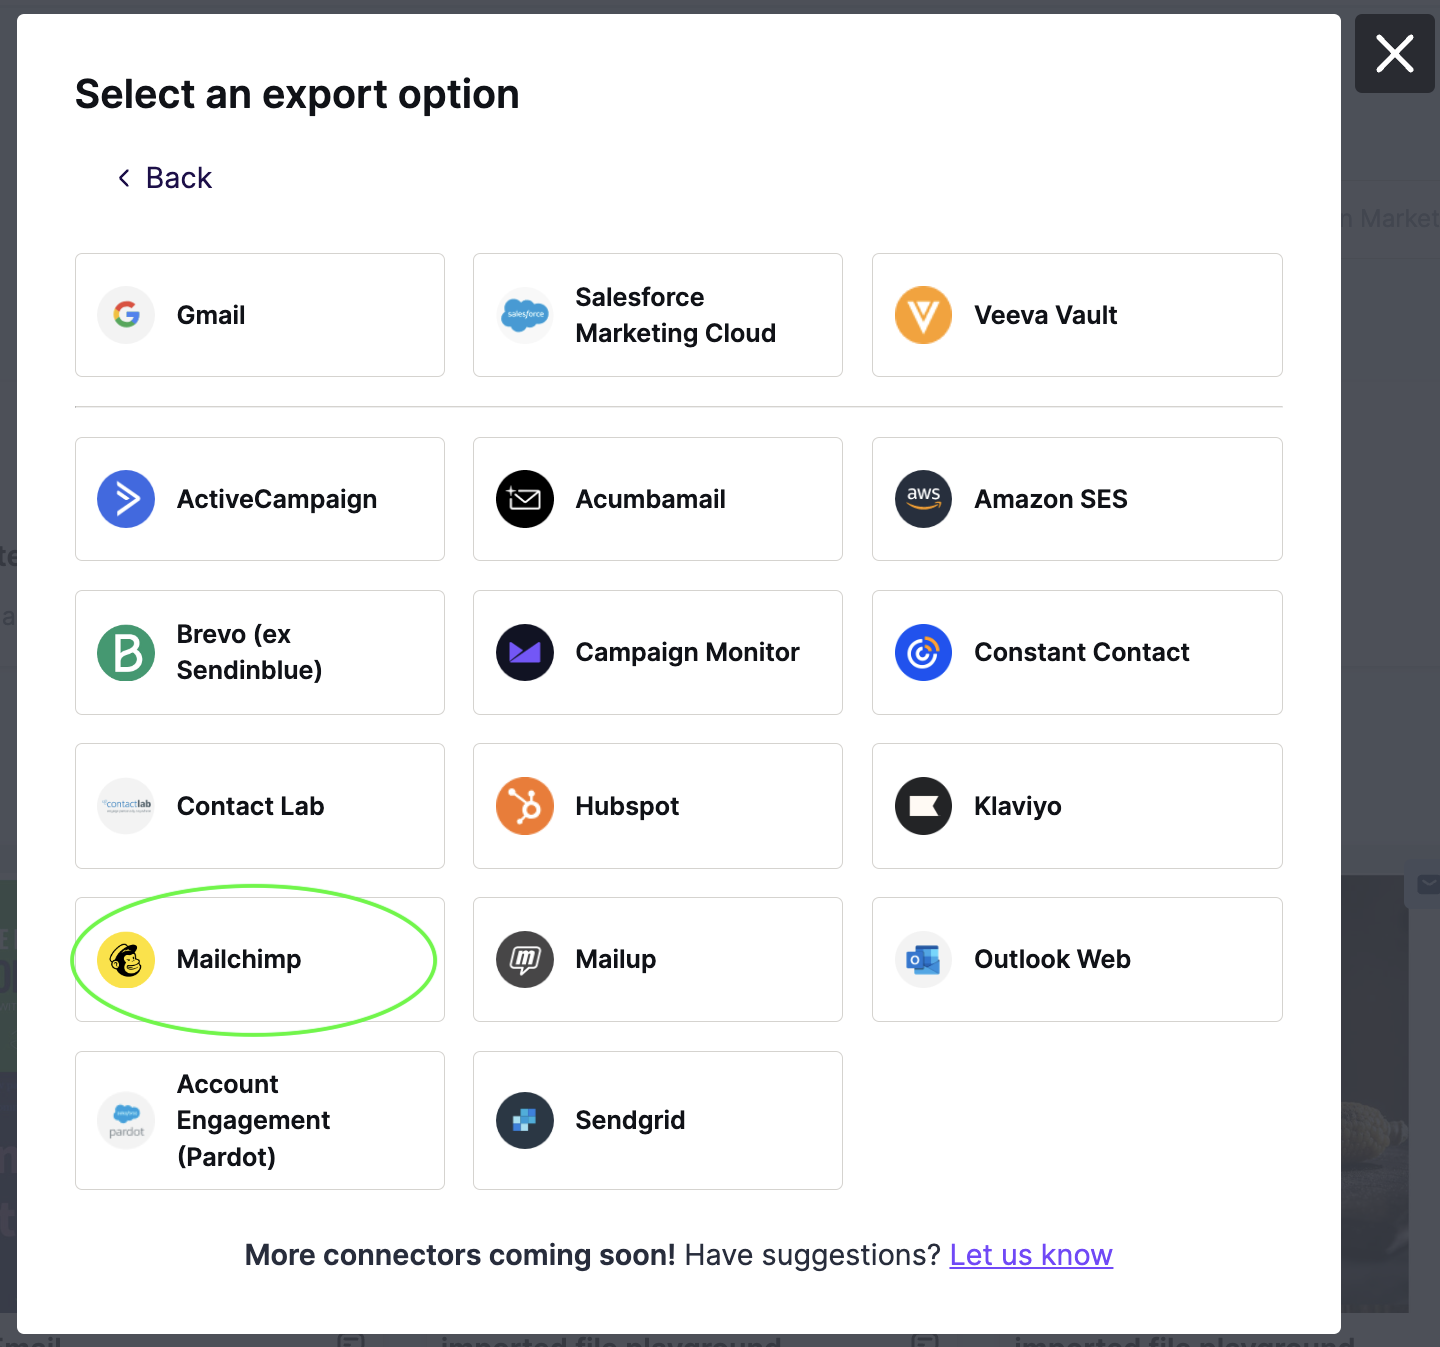Choose the Acumbamail connector
1440x1347 pixels.
pyautogui.click(x=658, y=499)
